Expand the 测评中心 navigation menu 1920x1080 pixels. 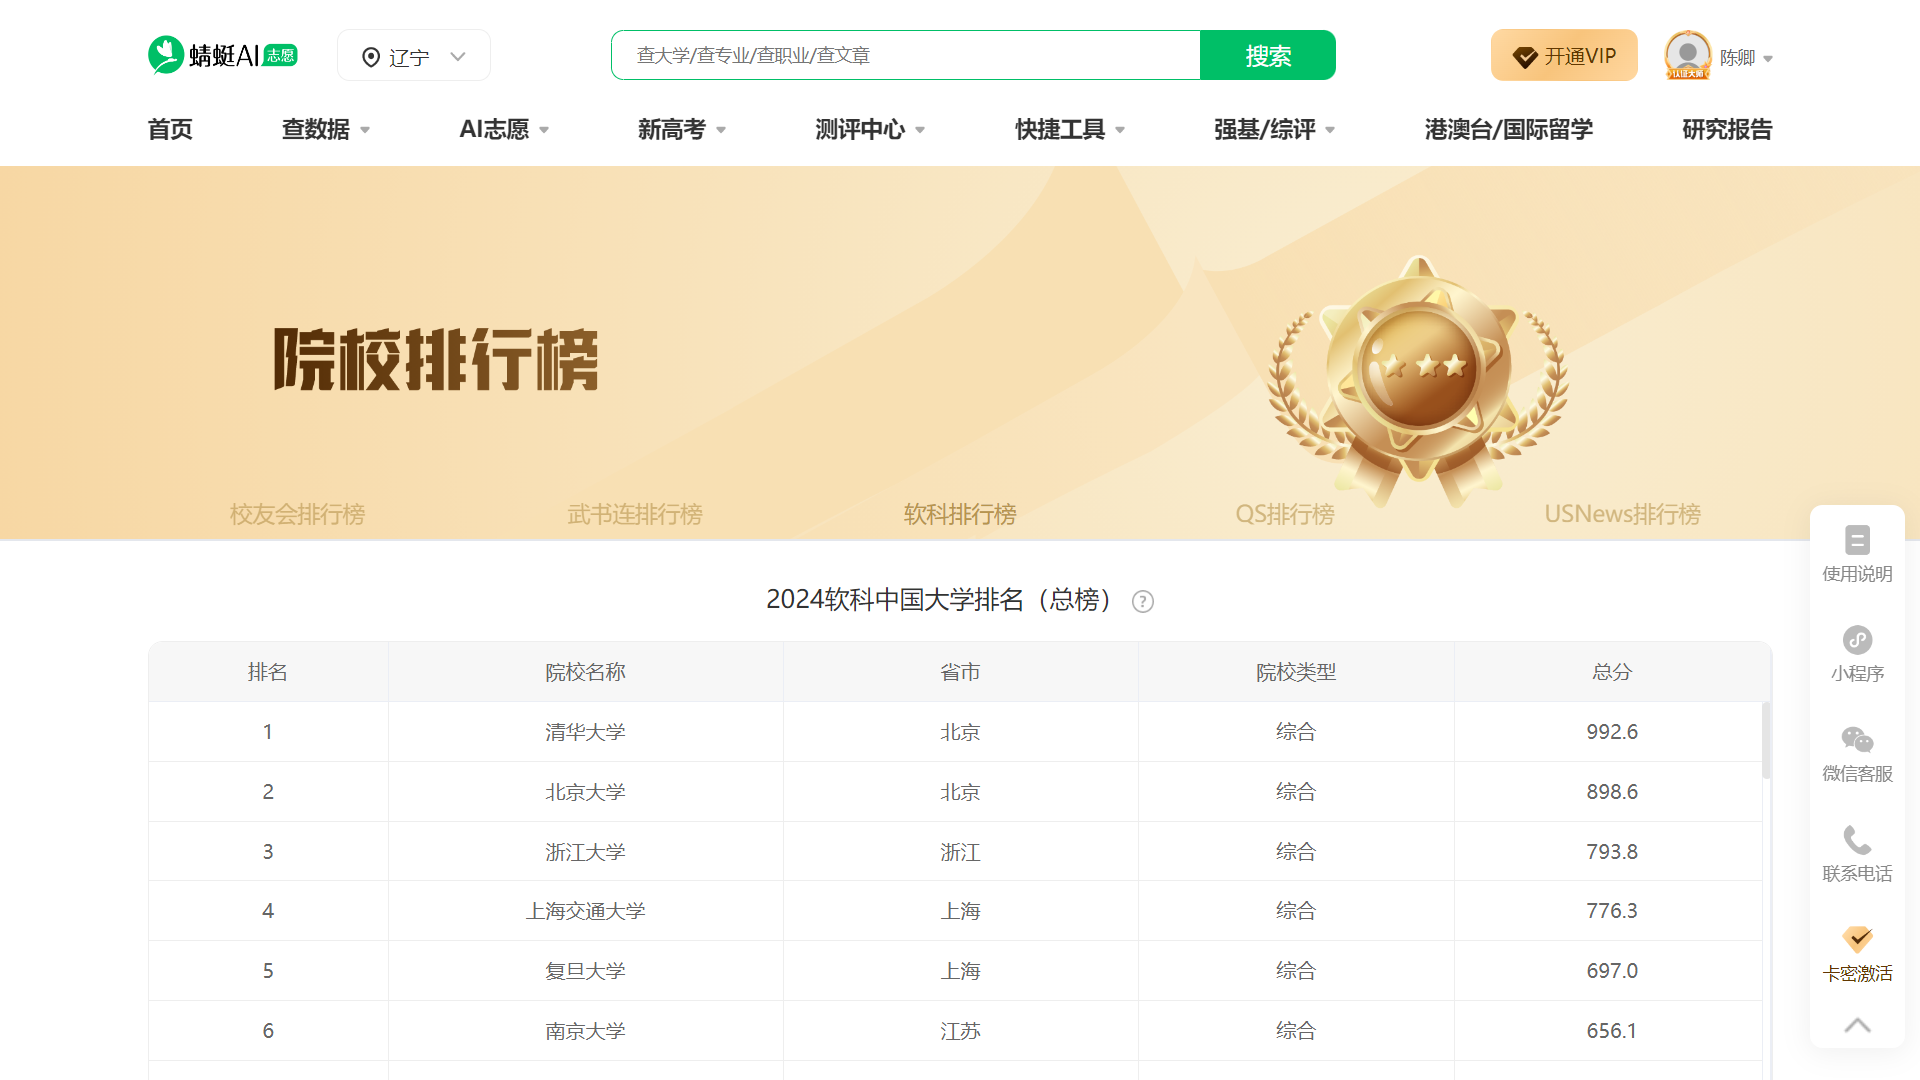pyautogui.click(x=868, y=129)
